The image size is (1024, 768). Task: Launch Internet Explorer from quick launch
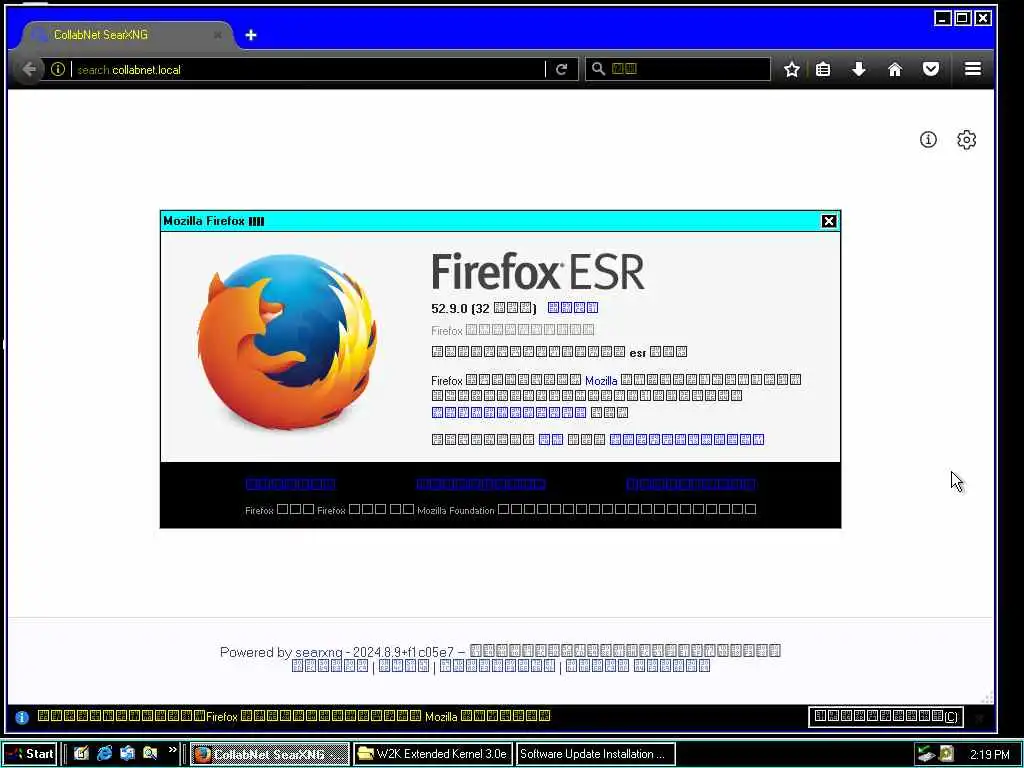pos(104,754)
